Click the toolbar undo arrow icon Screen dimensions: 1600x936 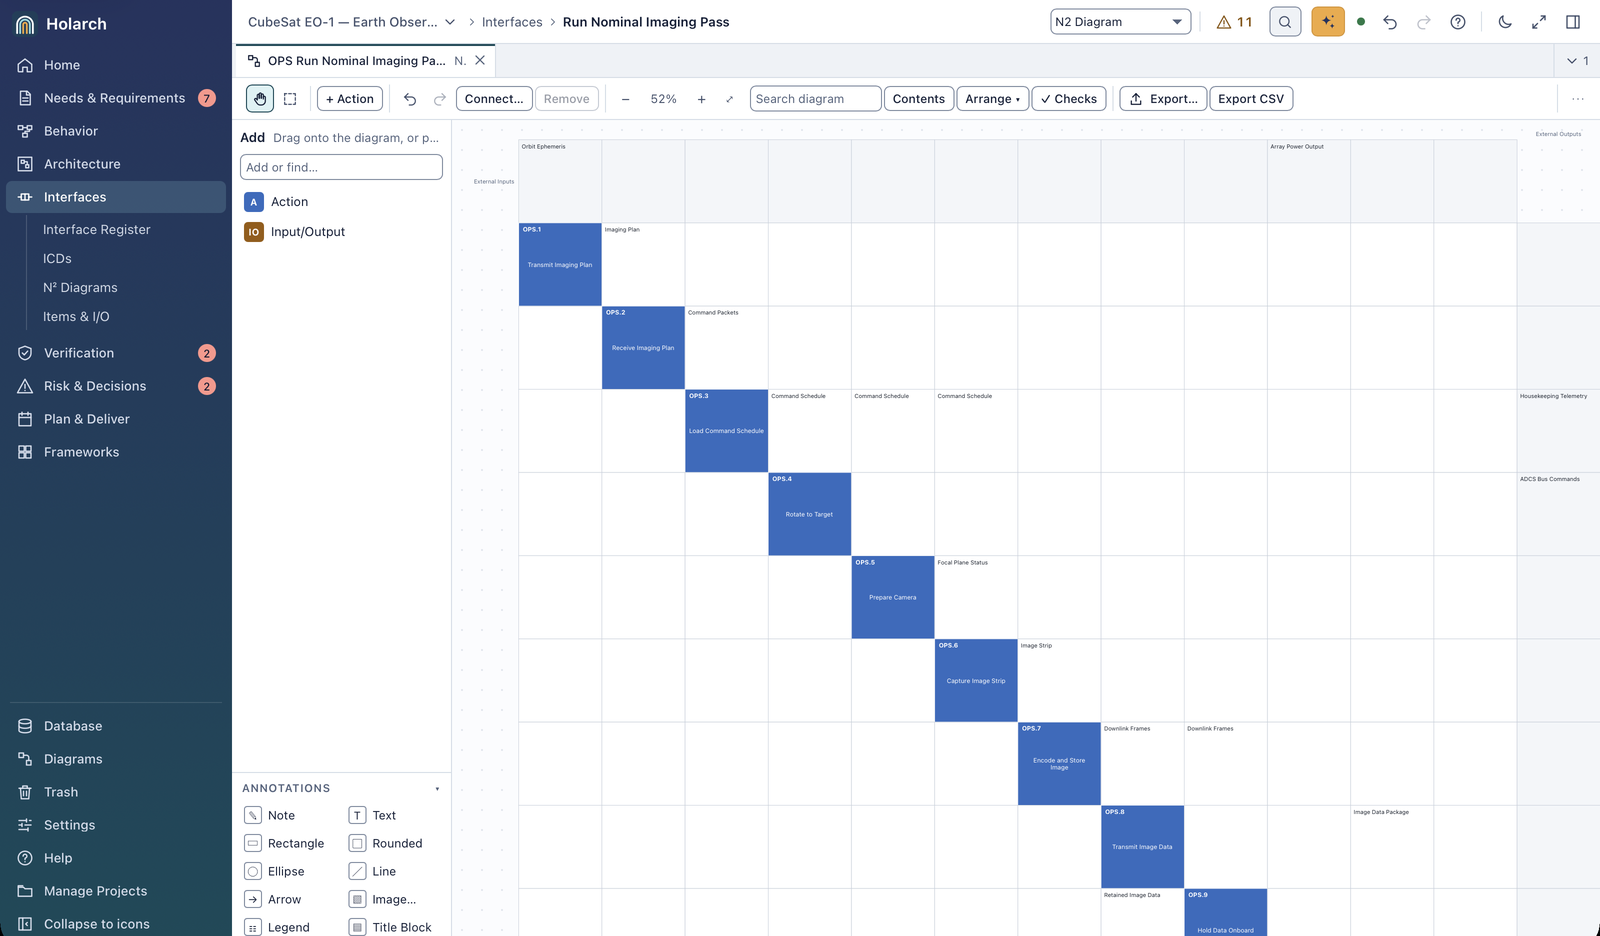point(410,99)
